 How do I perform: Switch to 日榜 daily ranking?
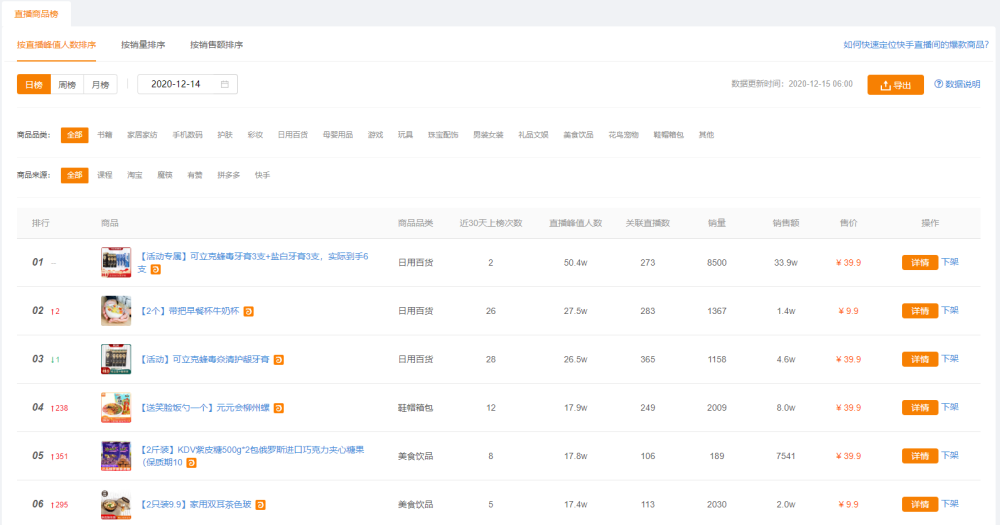pyautogui.click(x=34, y=84)
